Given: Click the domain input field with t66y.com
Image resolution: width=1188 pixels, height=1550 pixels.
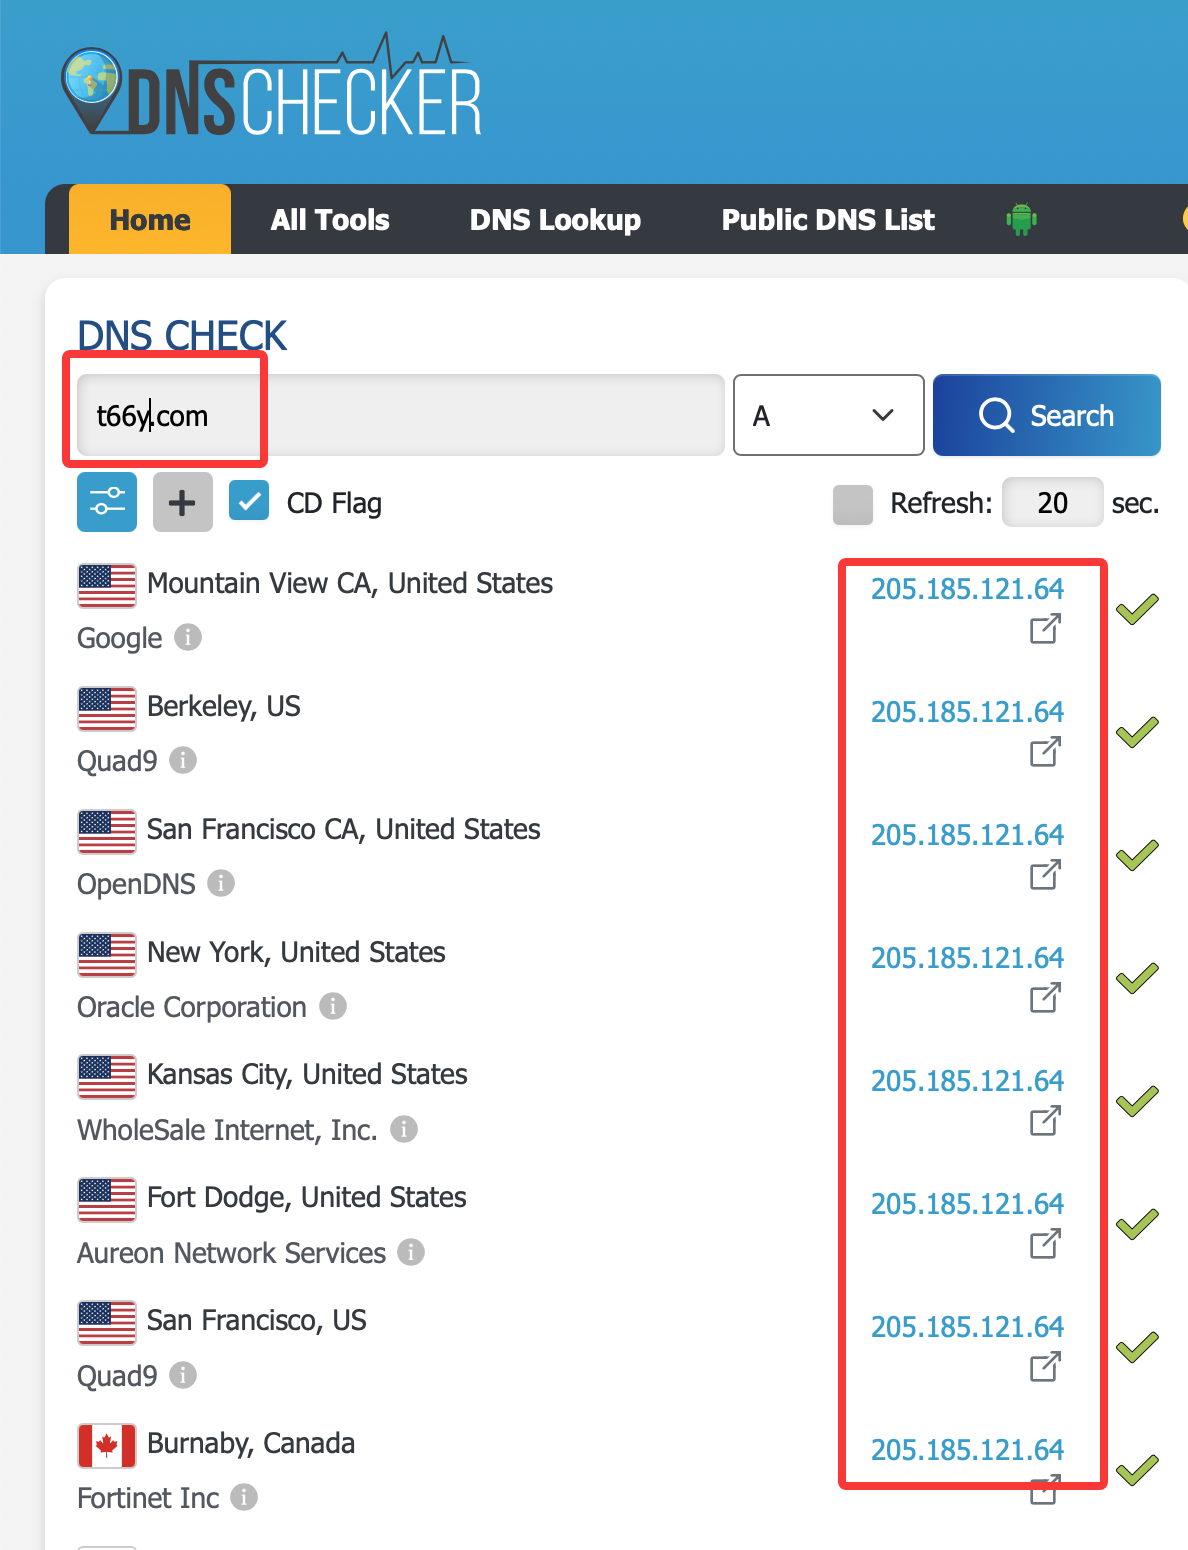Looking at the screenshot, I should (x=400, y=415).
